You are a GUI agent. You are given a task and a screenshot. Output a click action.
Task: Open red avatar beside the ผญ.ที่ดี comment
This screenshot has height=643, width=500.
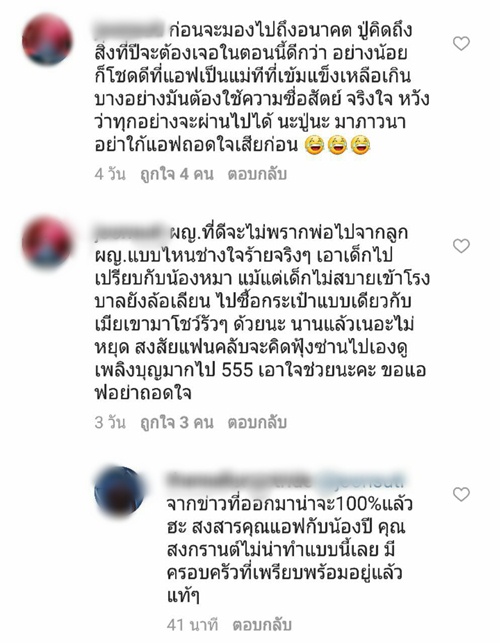(47, 242)
